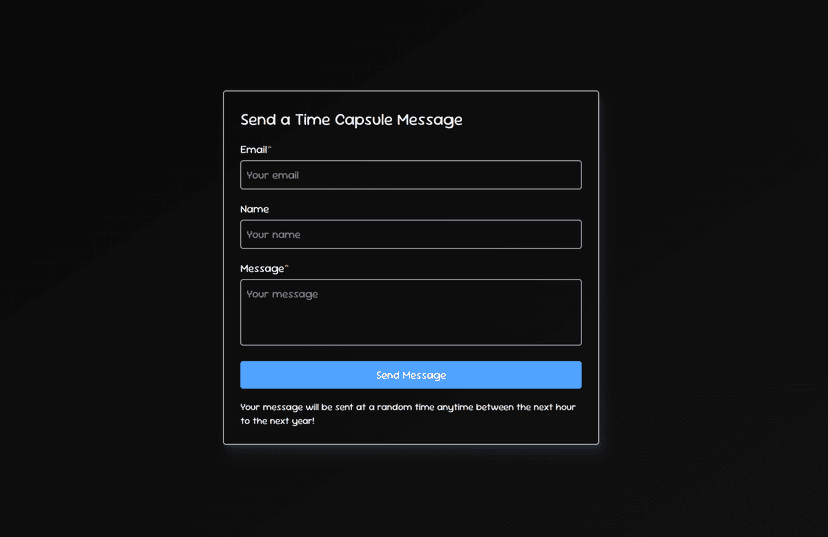Click the "Name" field label
The height and width of the screenshot is (537, 828).
[255, 209]
